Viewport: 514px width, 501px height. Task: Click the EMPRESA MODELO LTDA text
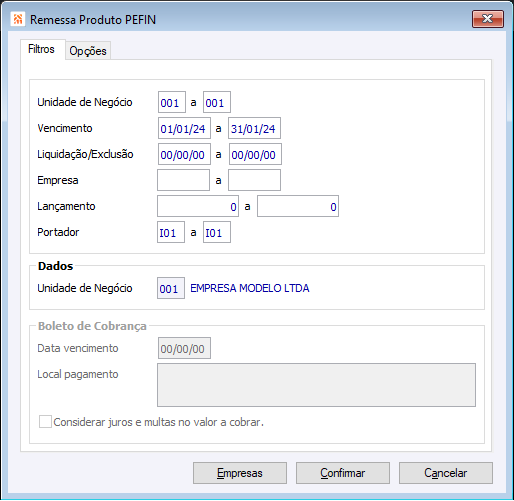pyautogui.click(x=250, y=288)
